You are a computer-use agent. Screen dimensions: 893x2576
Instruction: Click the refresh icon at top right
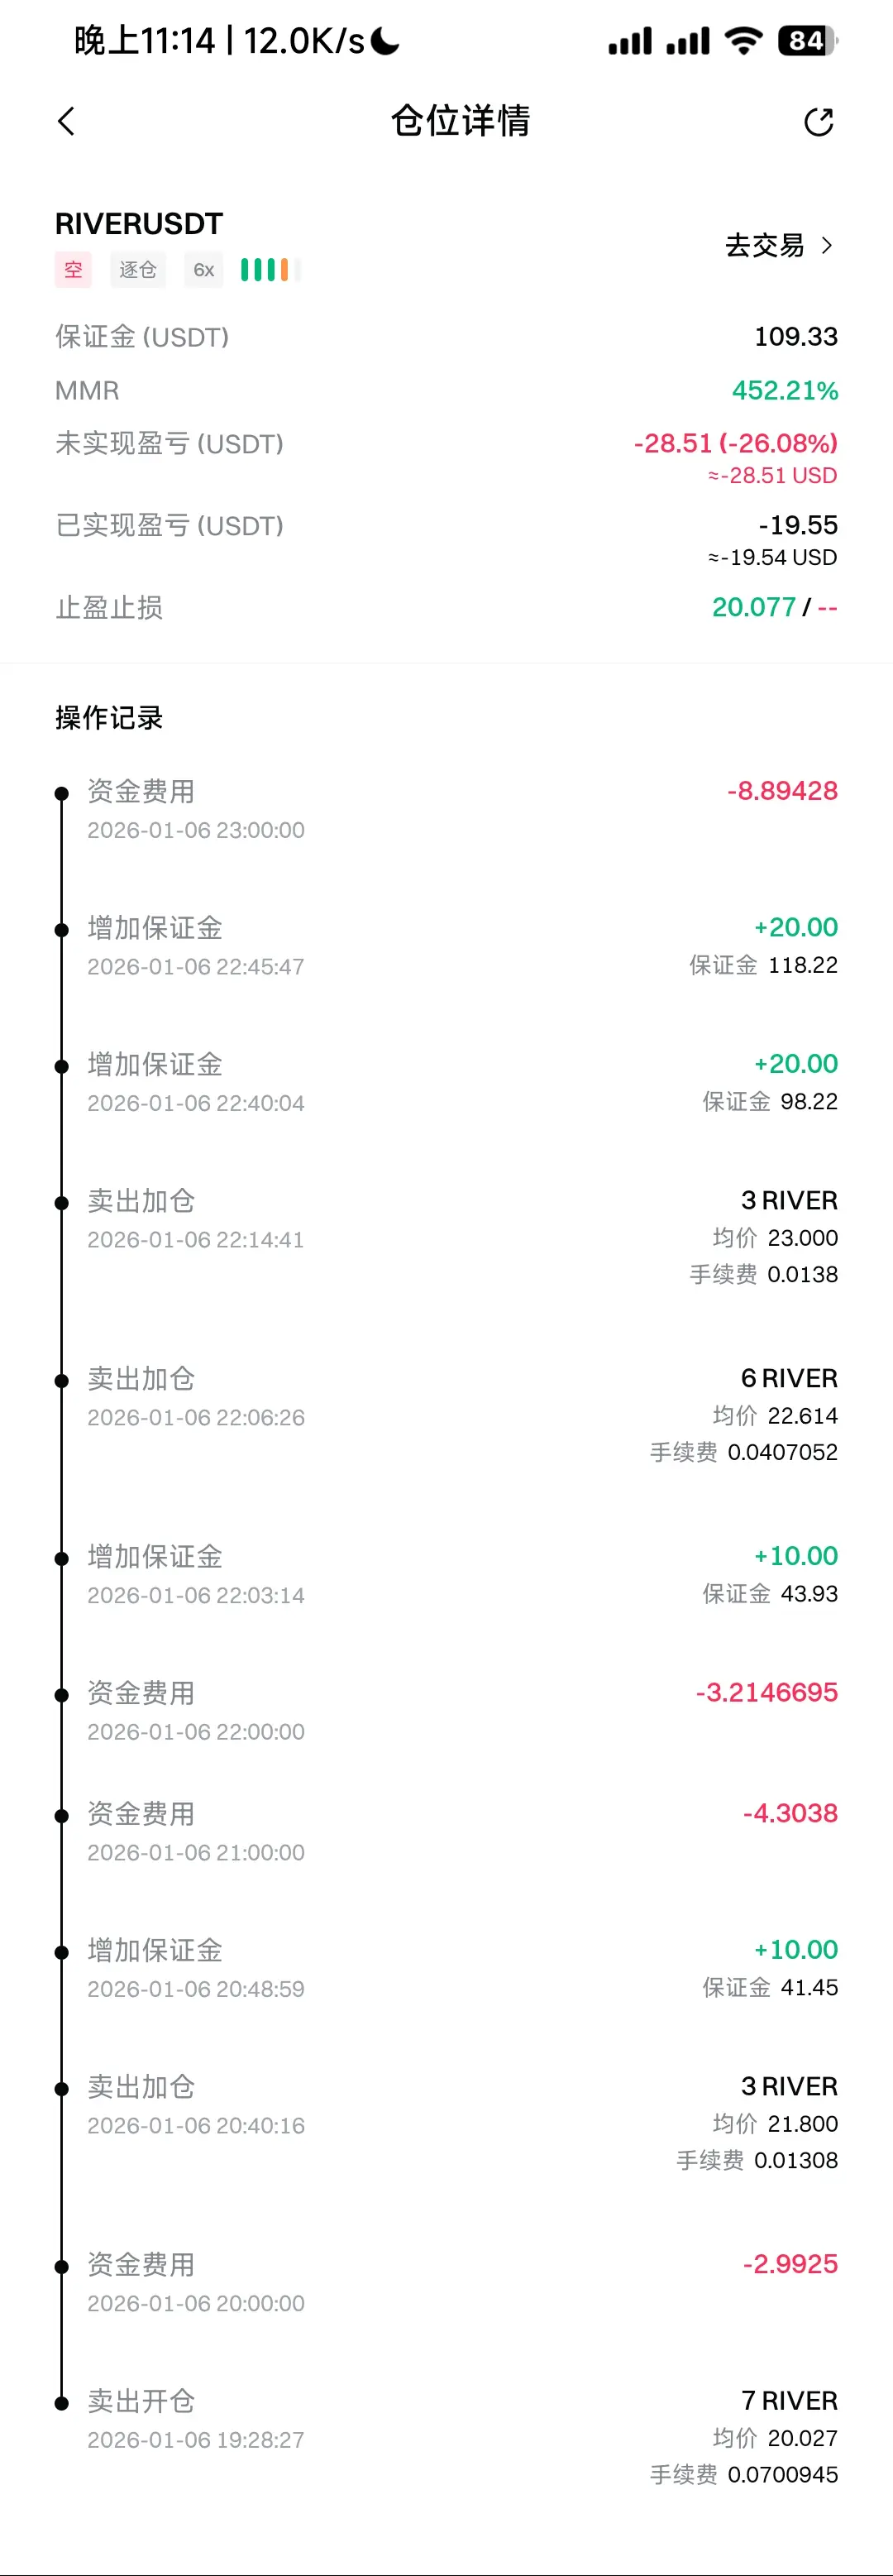coord(819,122)
